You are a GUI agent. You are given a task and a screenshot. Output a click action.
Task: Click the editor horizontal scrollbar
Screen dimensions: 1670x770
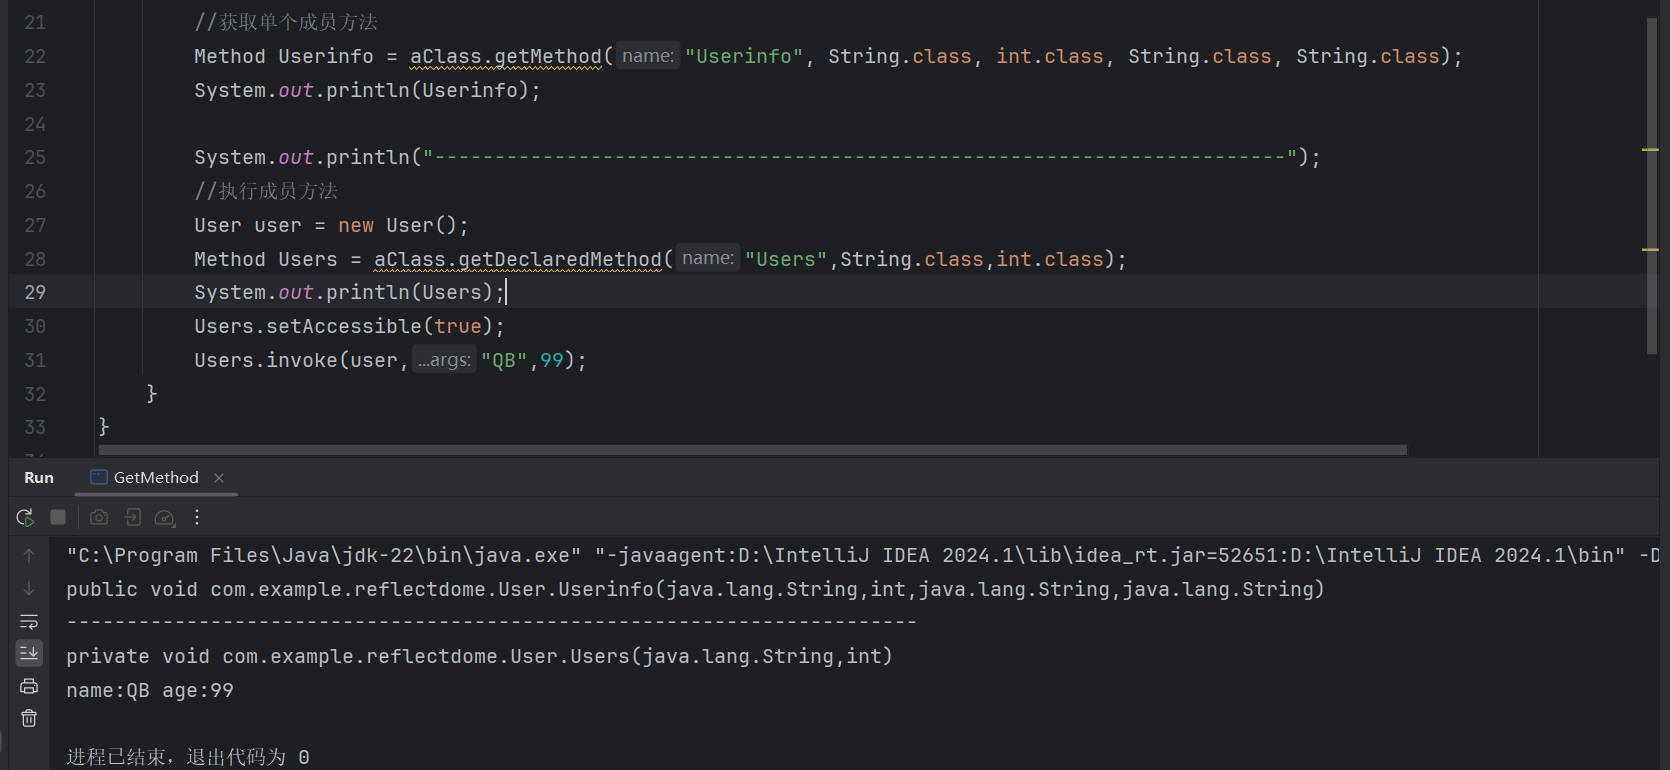(750, 450)
